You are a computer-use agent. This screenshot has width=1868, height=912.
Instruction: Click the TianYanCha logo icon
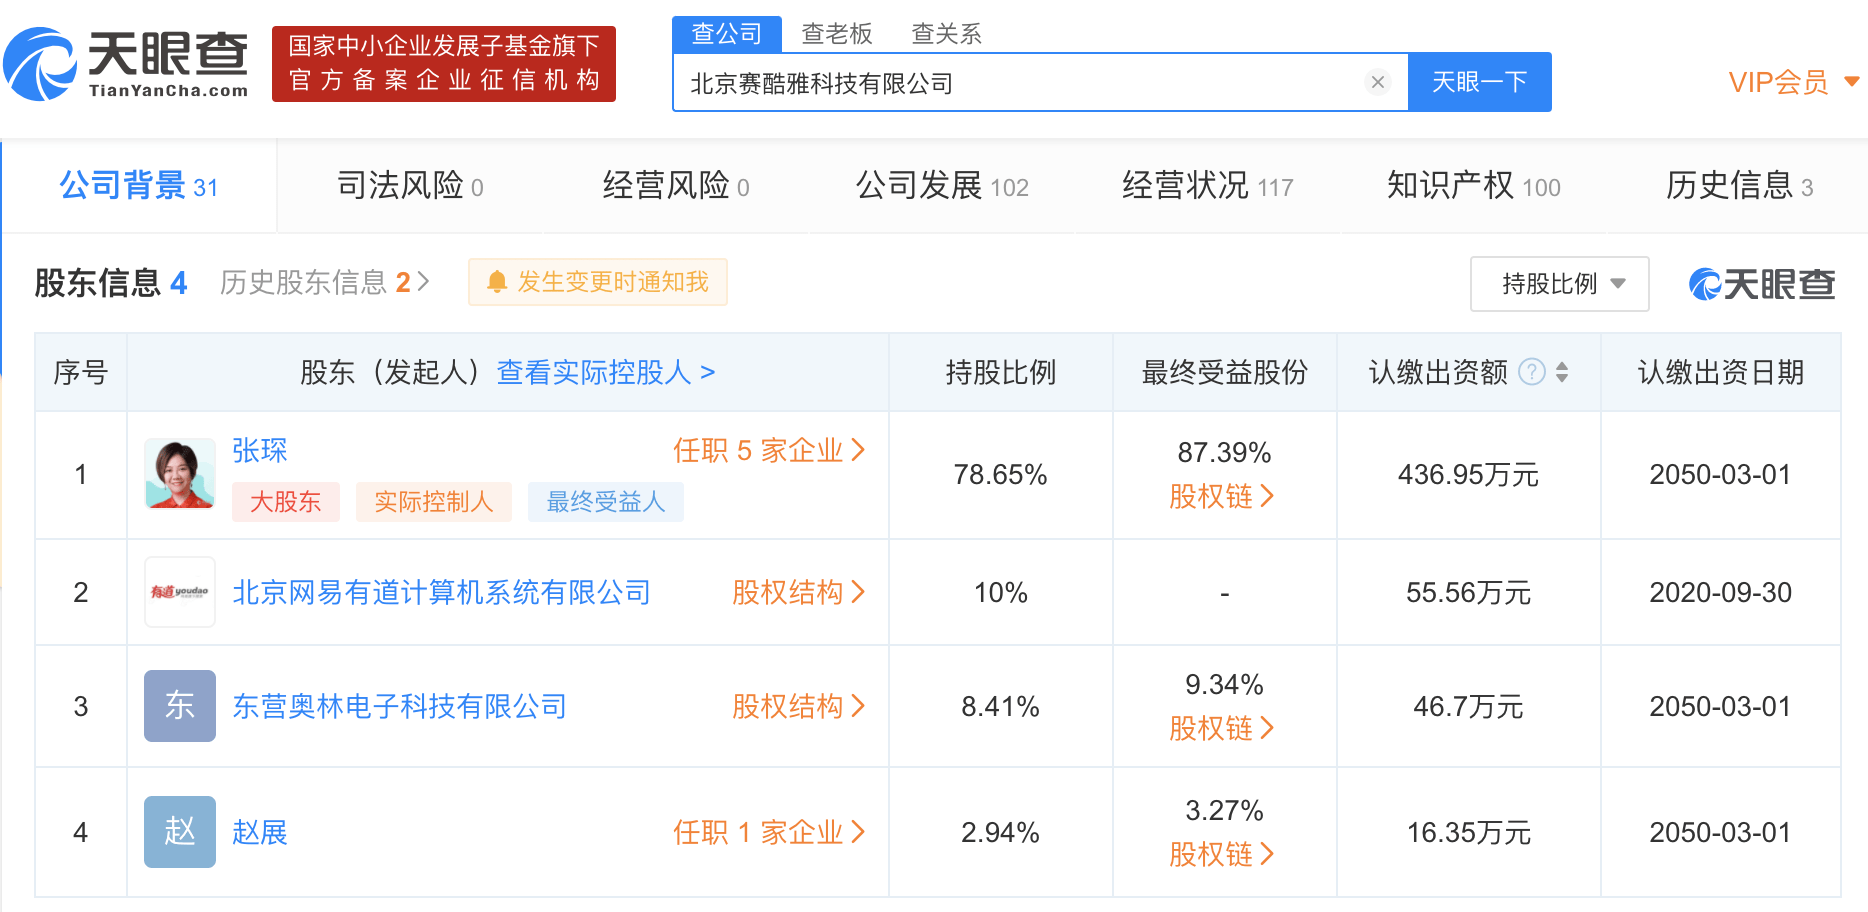pyautogui.click(x=40, y=64)
